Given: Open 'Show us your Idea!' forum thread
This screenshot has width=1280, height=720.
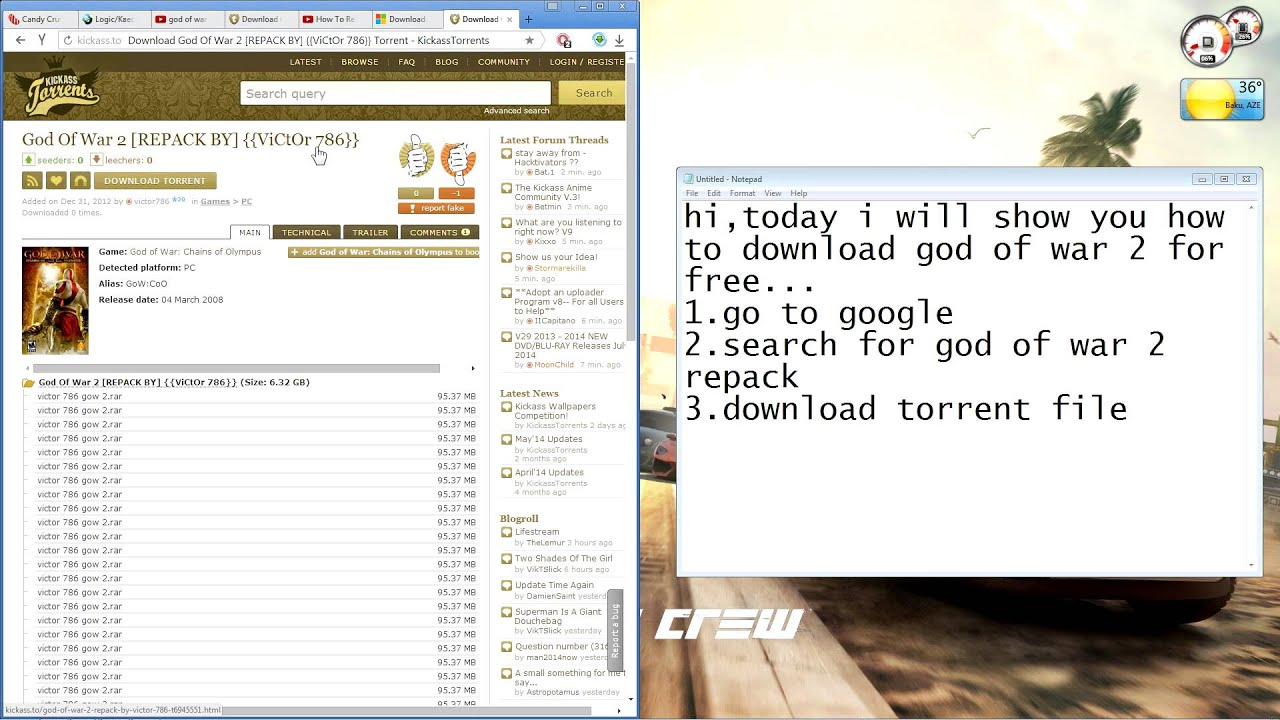Looking at the screenshot, I should pos(556,257).
